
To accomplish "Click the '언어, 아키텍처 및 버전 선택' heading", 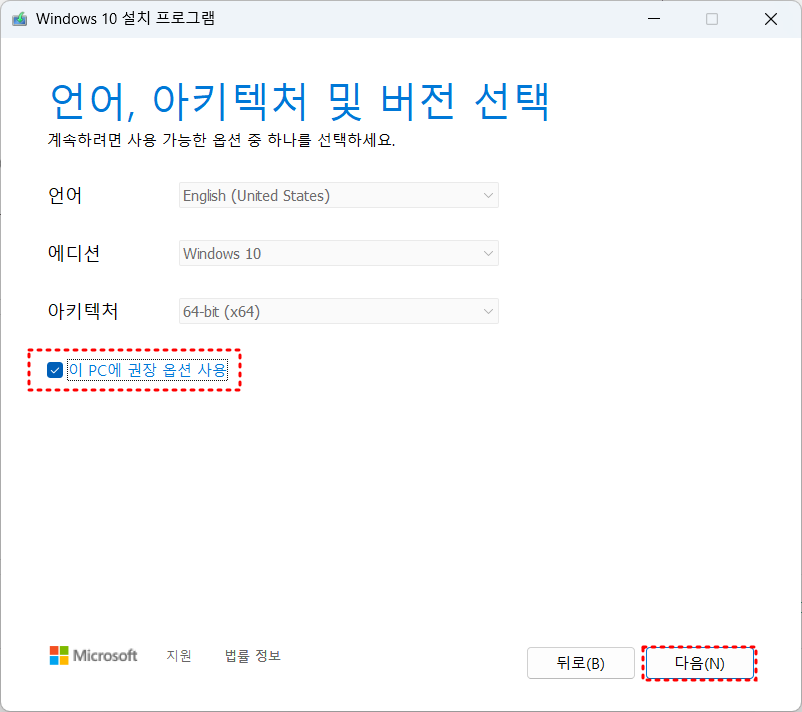I will 300,101.
